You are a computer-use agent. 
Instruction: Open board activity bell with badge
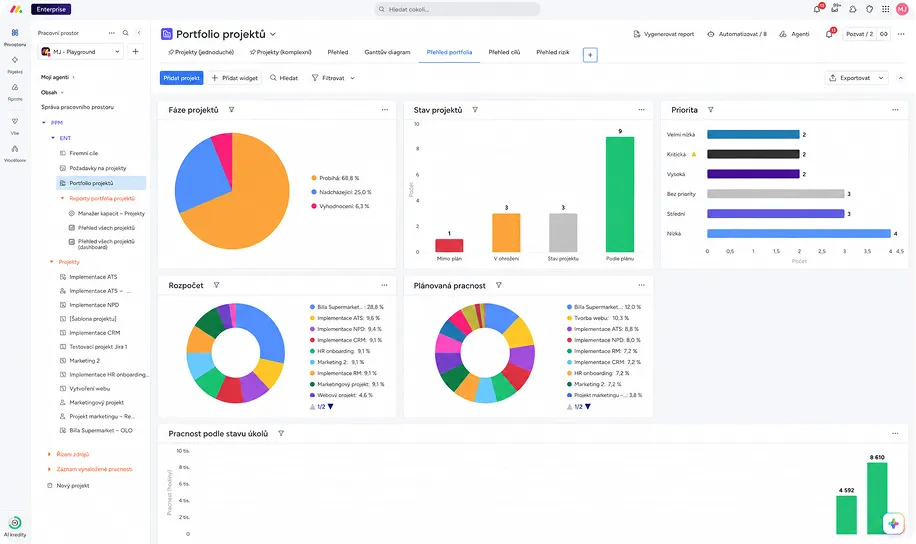(829, 34)
